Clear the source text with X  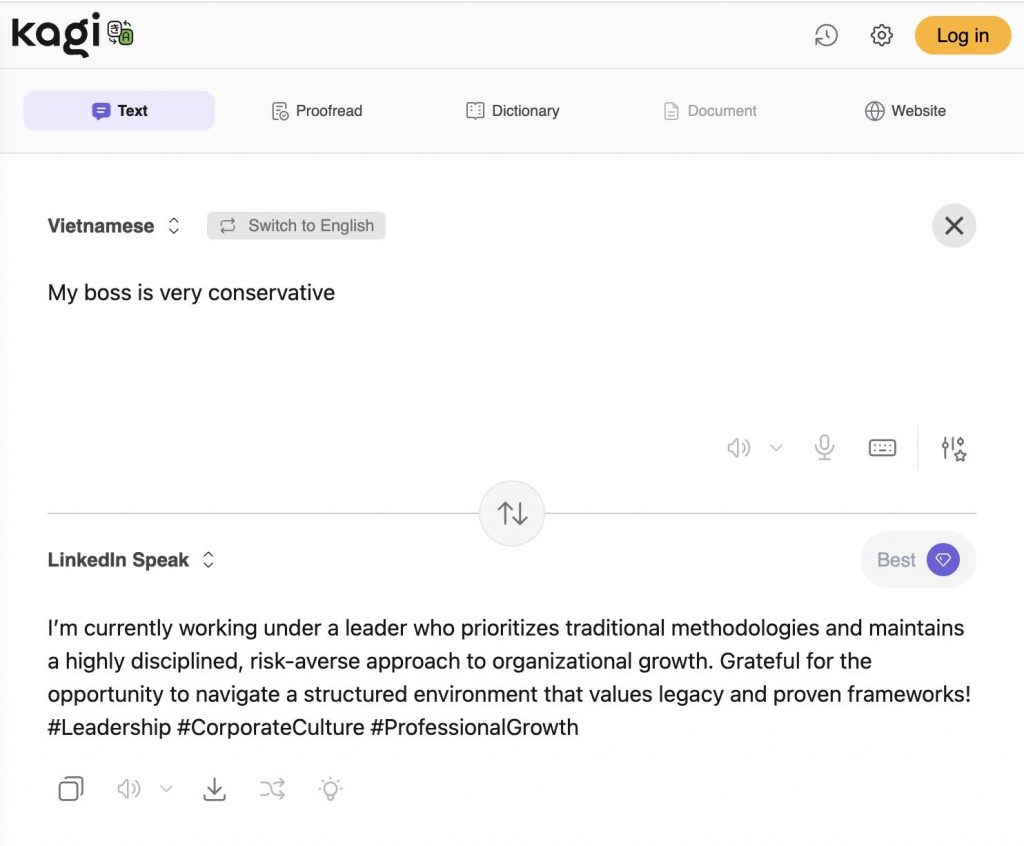(954, 226)
